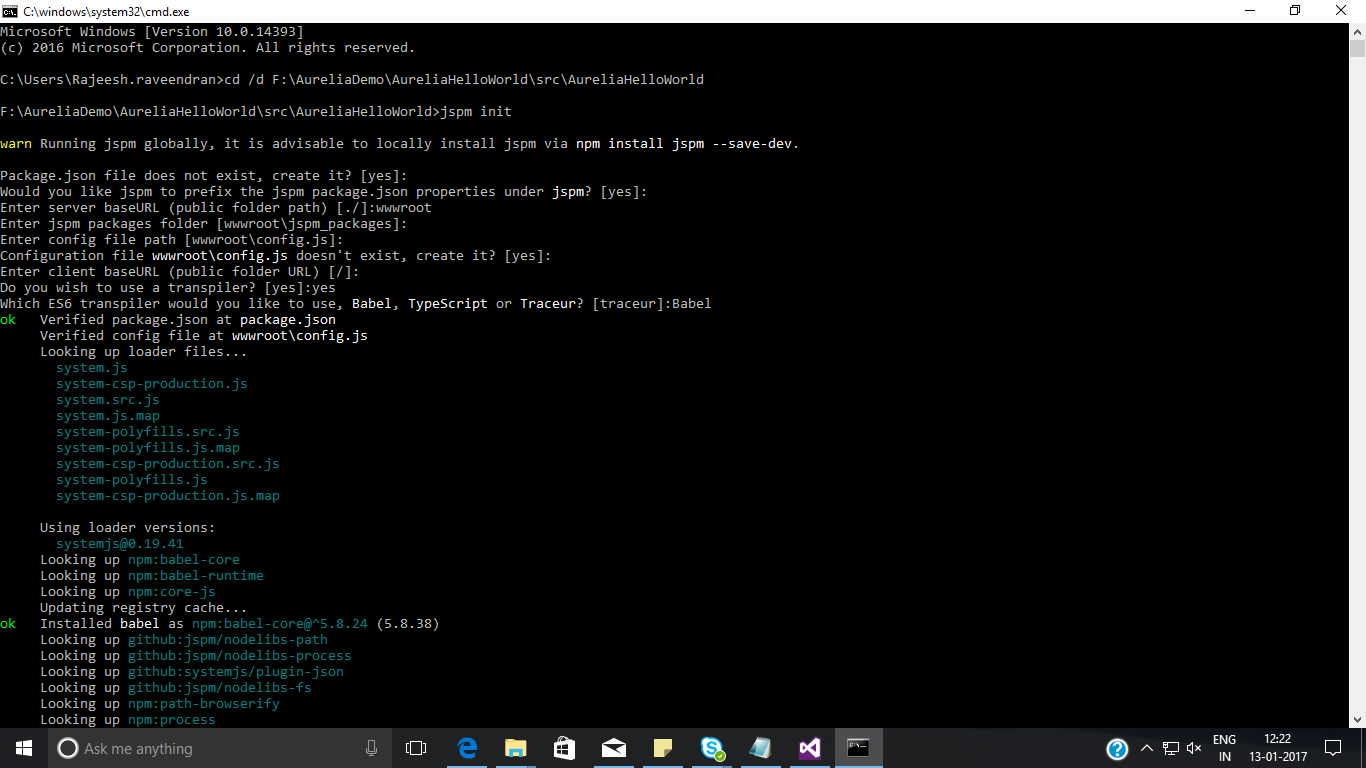The height and width of the screenshot is (768, 1366).
Task: Click 'system-polyfills.src.js' file name
Action: 148,431
